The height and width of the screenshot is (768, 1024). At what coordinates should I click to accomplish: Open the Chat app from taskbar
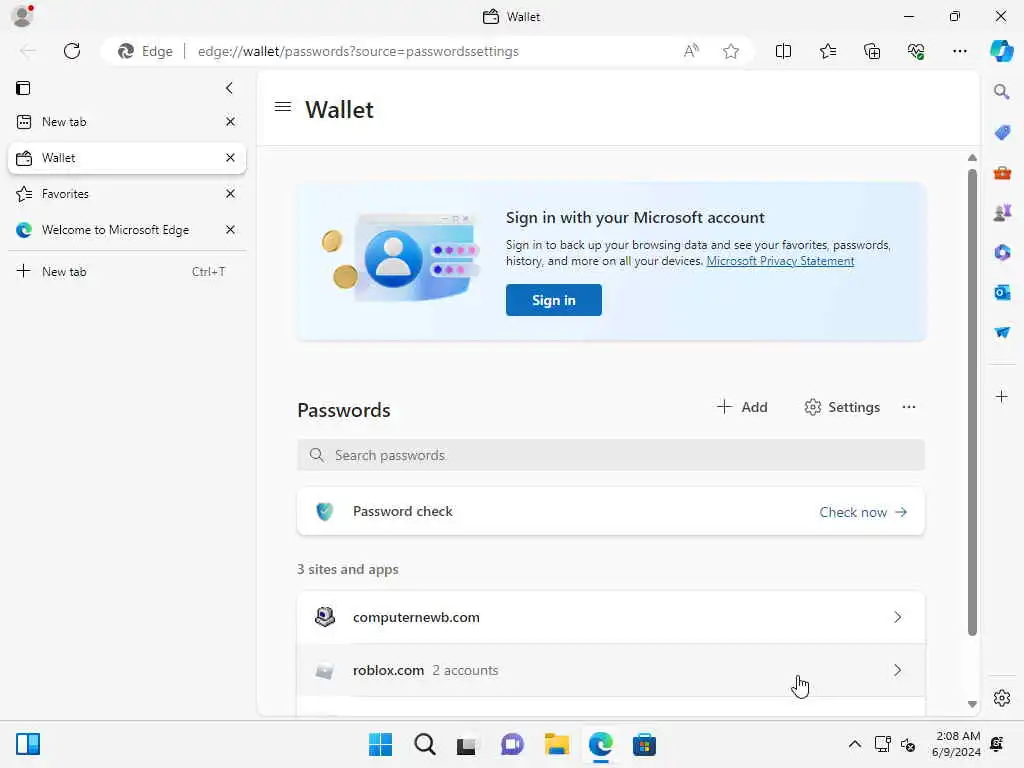pyautogui.click(x=512, y=744)
